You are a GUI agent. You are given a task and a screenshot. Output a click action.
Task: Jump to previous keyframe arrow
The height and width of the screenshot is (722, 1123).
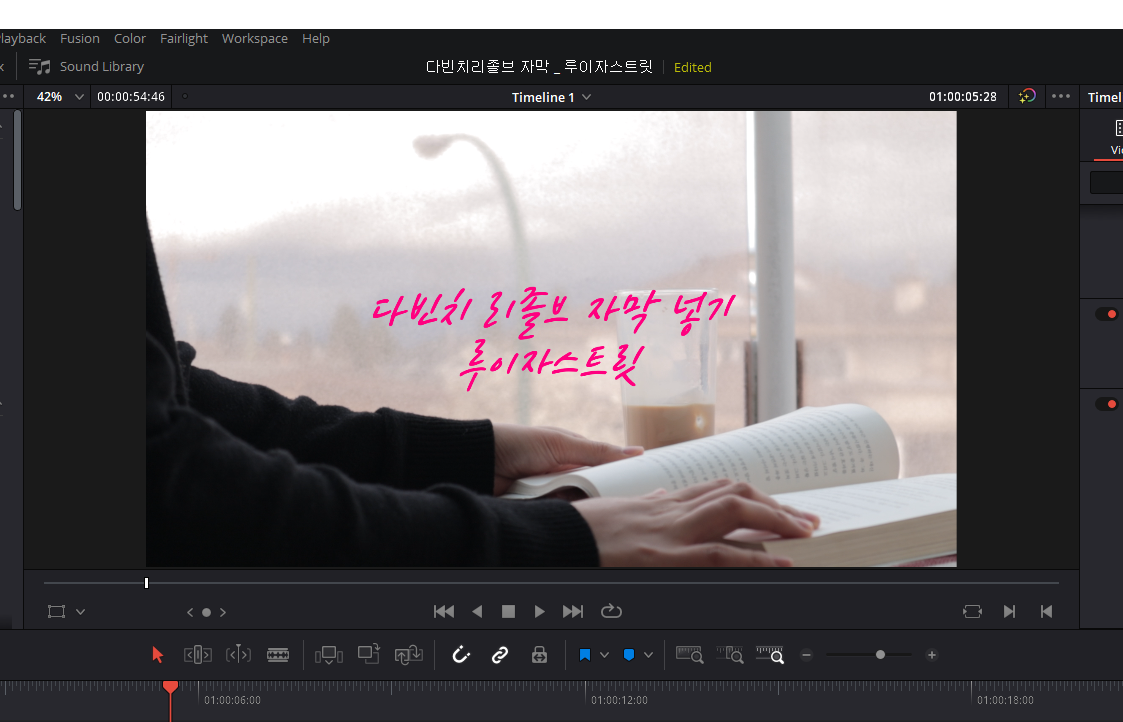[190, 612]
